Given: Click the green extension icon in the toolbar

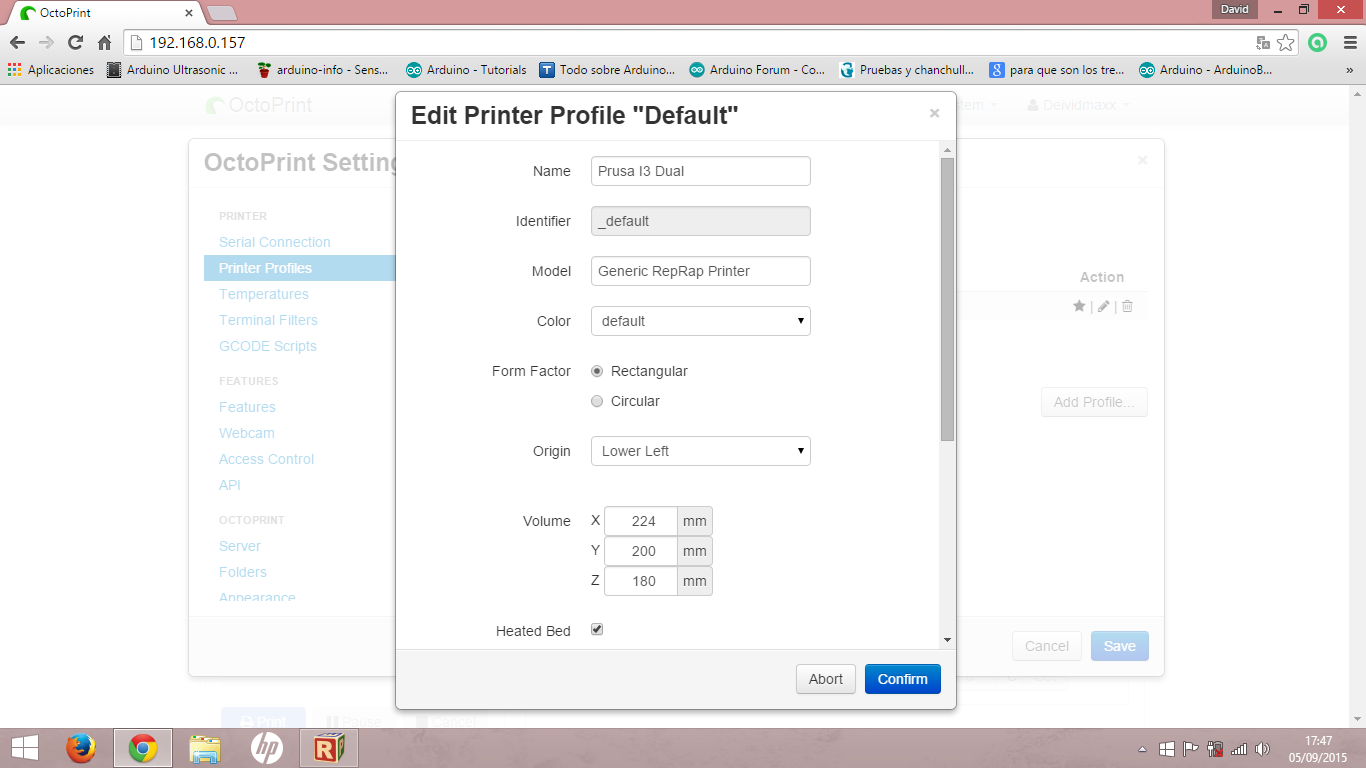Looking at the screenshot, I should point(1318,43).
